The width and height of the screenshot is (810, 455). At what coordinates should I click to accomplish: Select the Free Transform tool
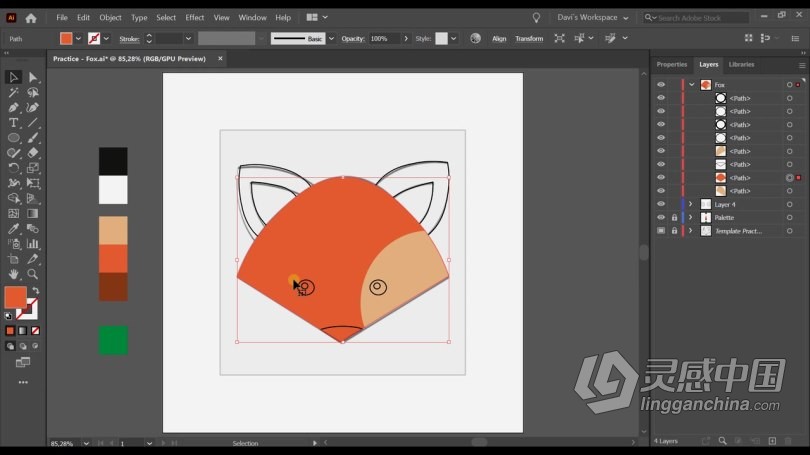point(33,183)
